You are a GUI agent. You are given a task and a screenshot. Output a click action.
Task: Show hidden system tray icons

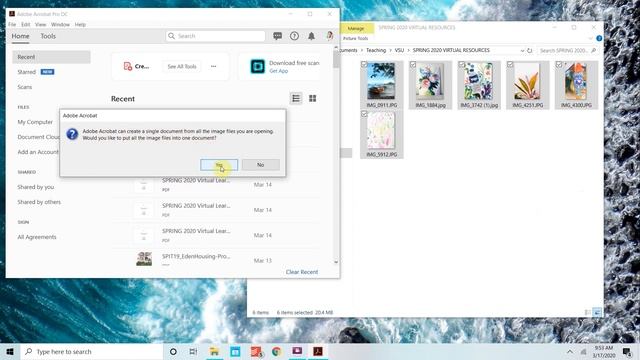[569, 352]
